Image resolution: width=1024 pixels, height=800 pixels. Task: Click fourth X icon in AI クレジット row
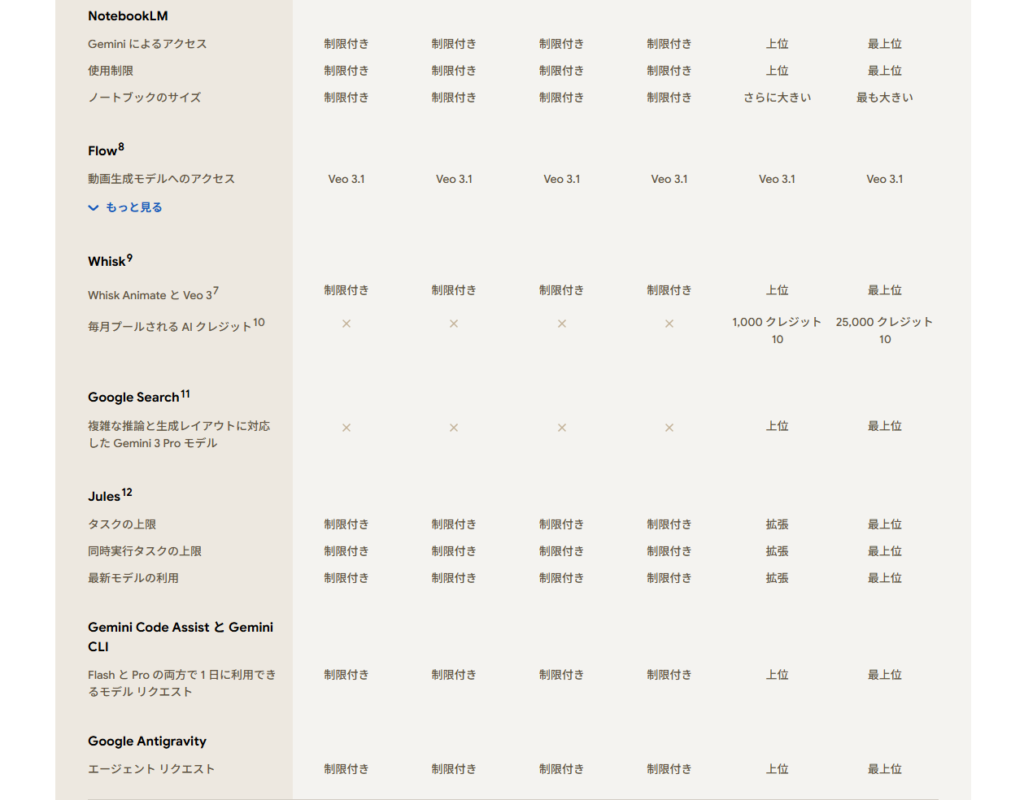coord(669,324)
